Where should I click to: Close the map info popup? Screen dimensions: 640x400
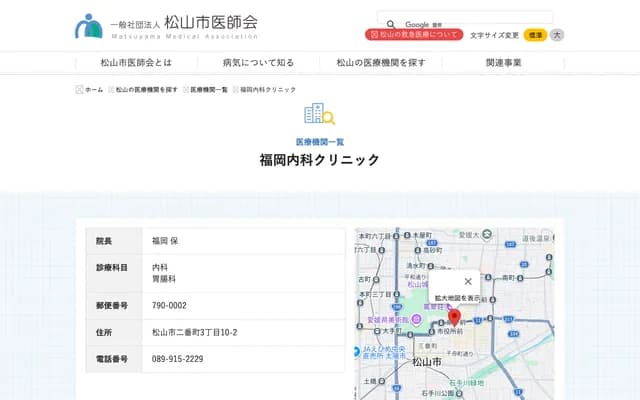[x=468, y=281]
